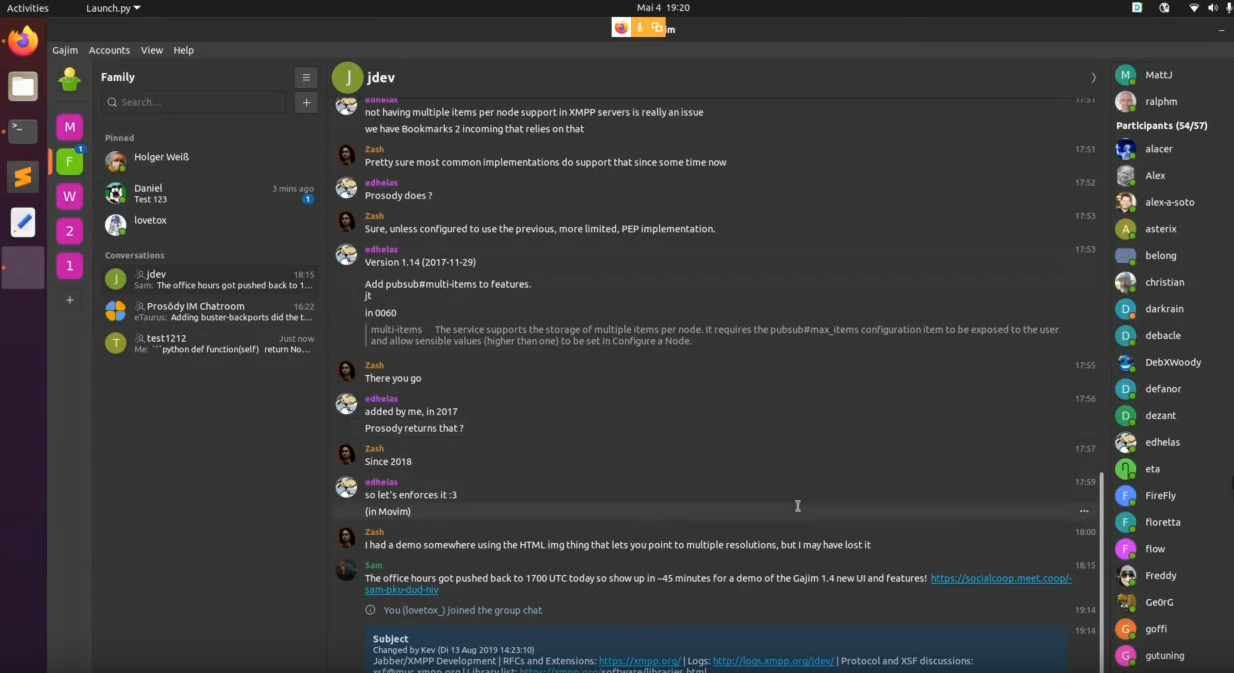The height and width of the screenshot is (673, 1234).
Task: Click sender name Sam on 18:15 message
Action: (373, 566)
